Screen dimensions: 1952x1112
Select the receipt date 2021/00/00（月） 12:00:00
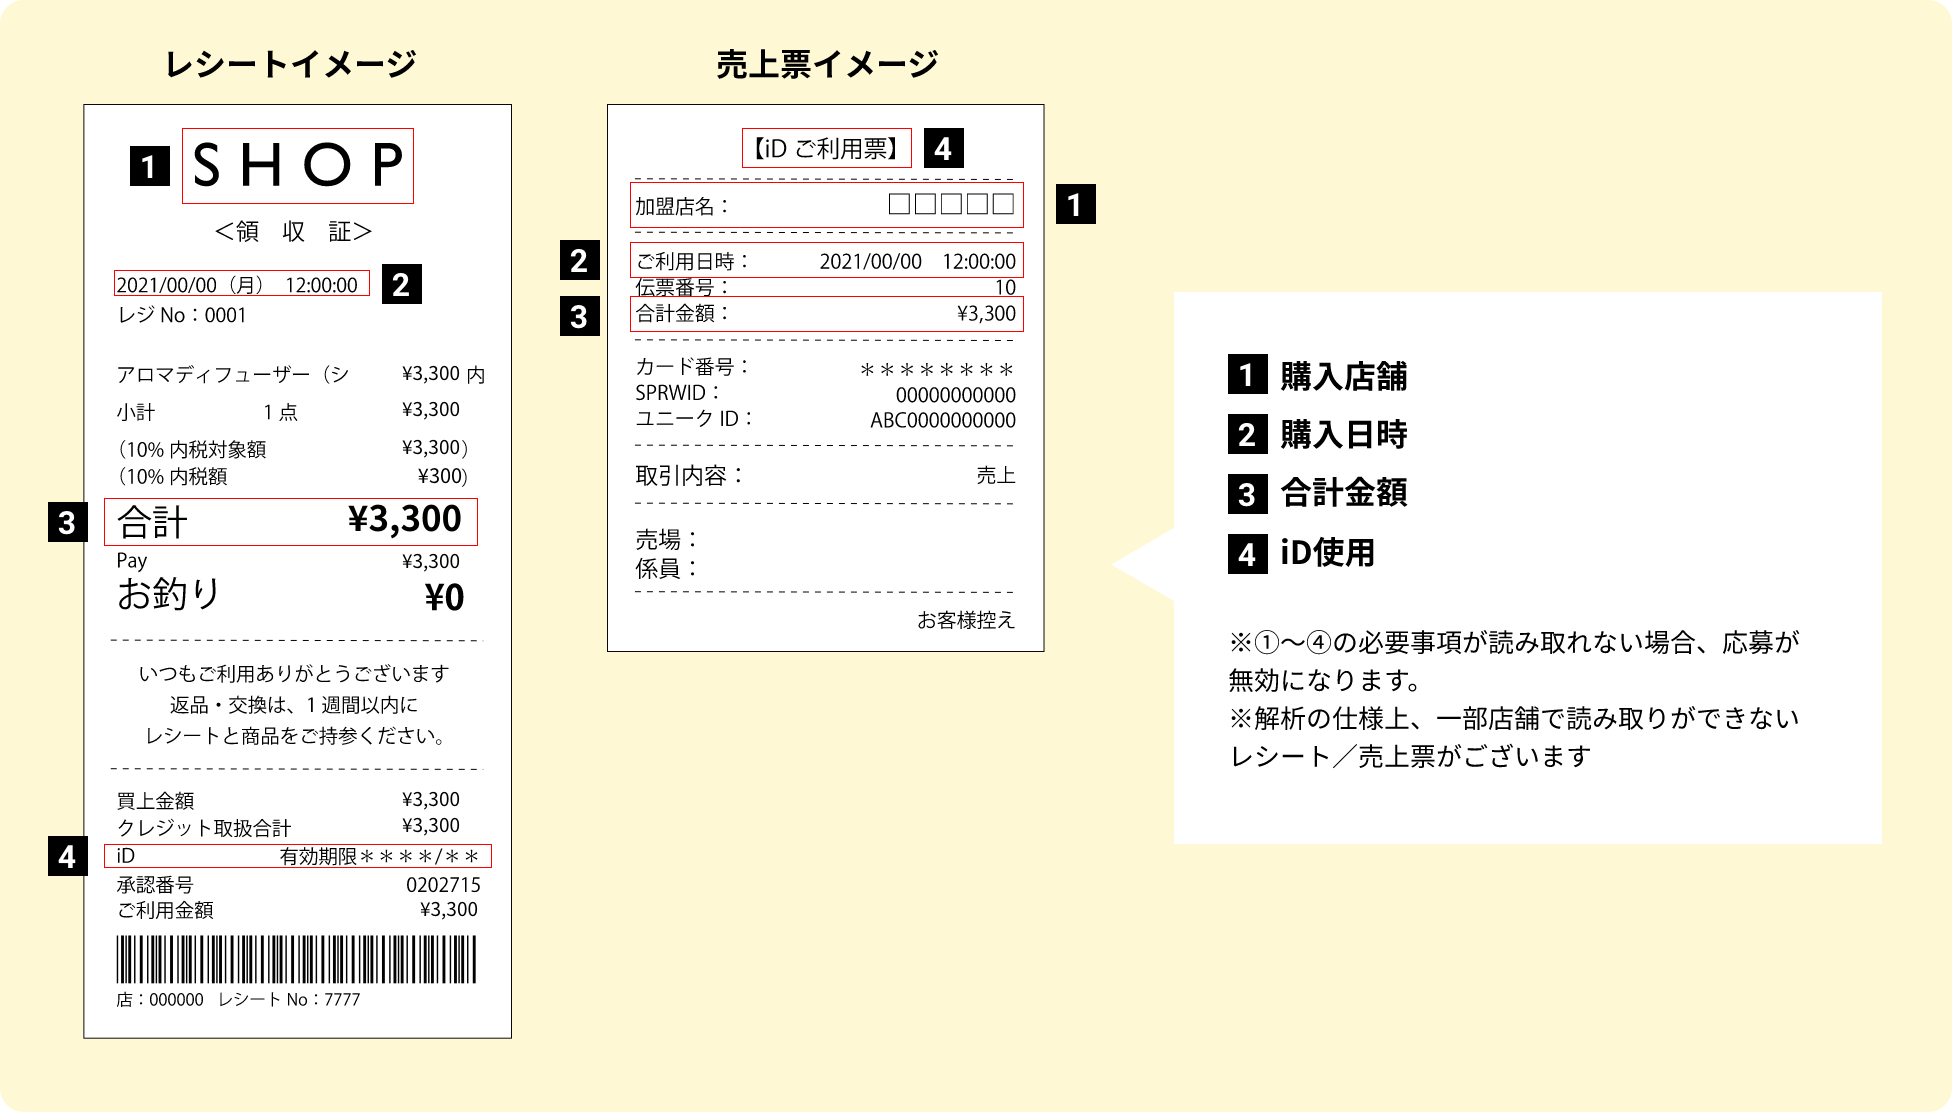tap(241, 284)
